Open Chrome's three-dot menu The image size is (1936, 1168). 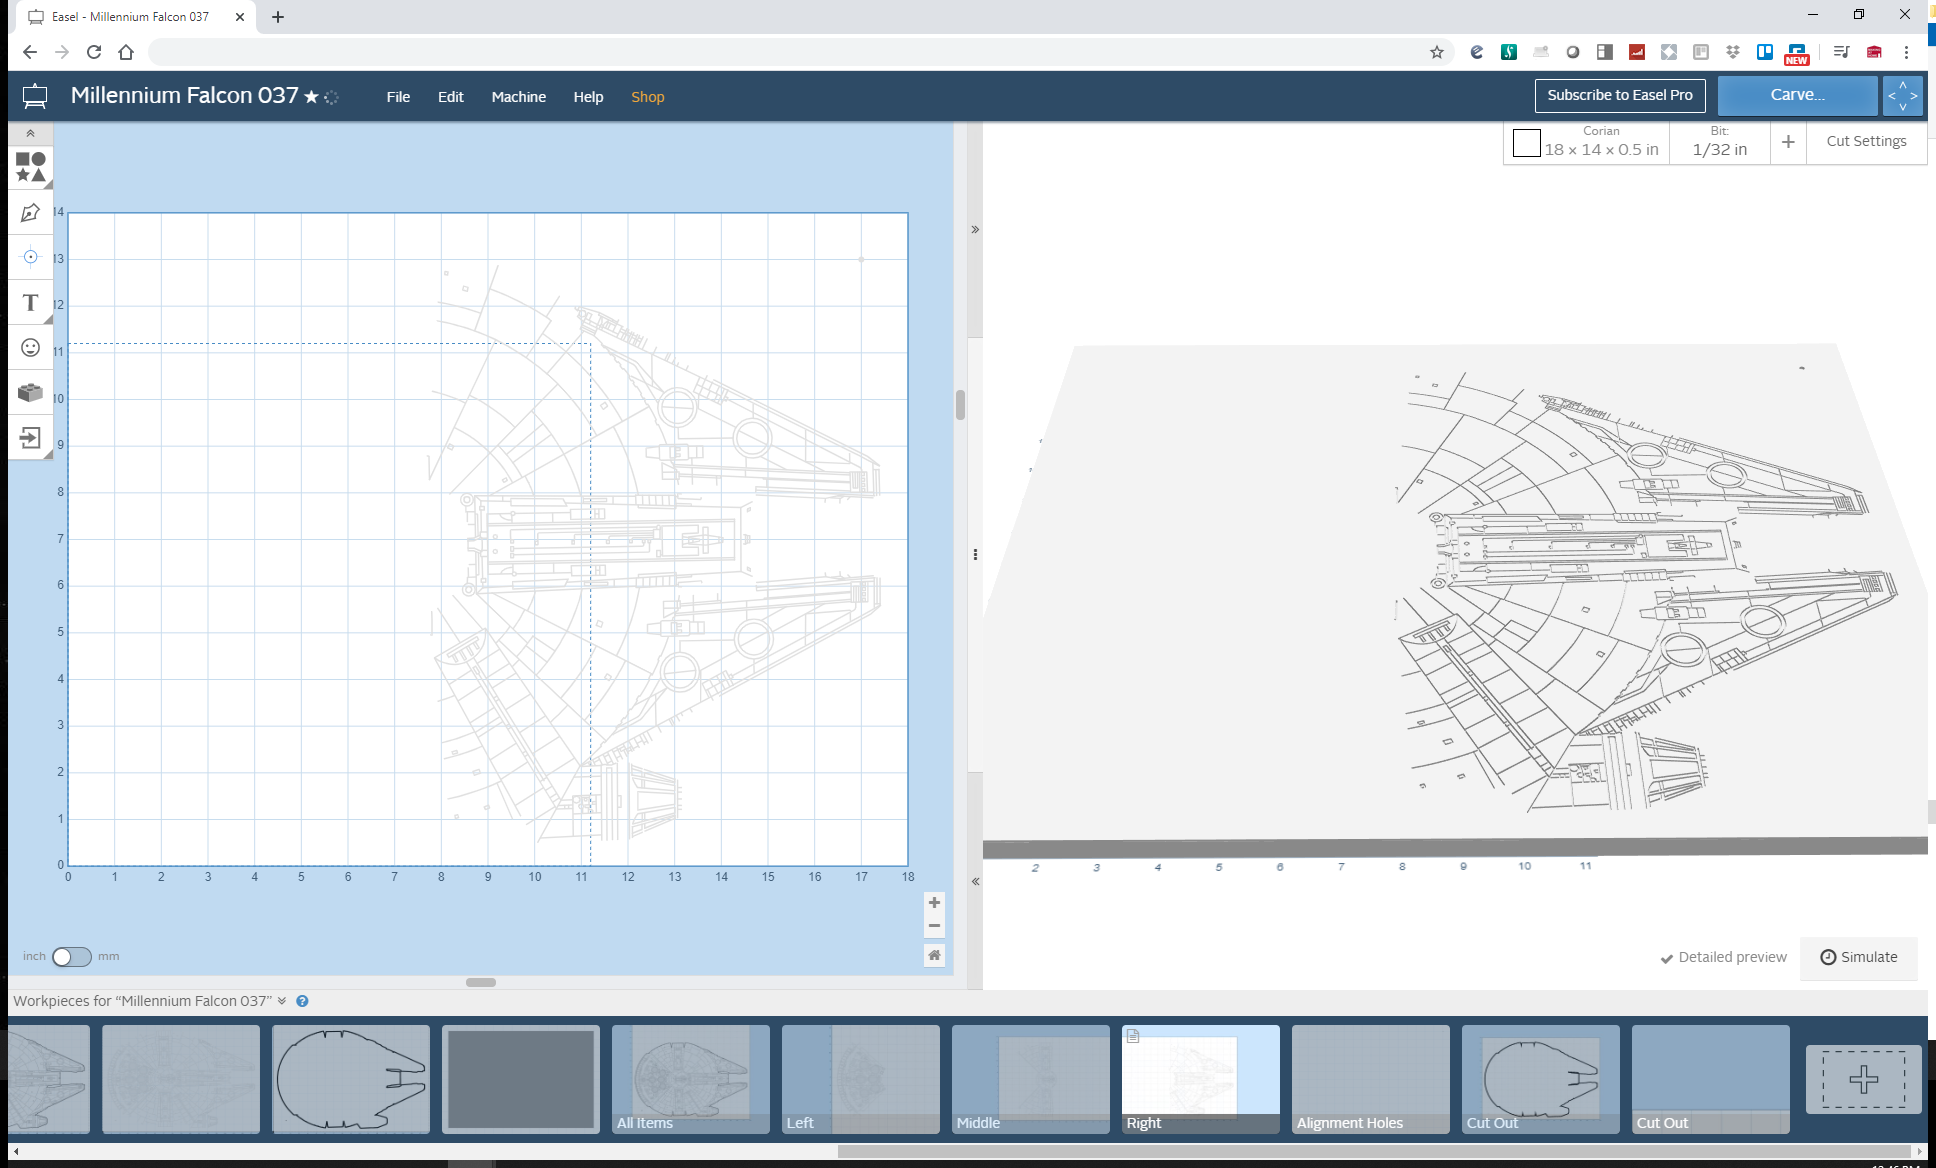1907,52
